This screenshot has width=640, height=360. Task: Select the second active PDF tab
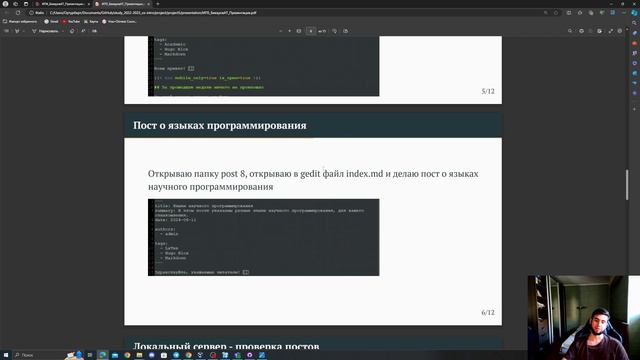click(x=122, y=4)
